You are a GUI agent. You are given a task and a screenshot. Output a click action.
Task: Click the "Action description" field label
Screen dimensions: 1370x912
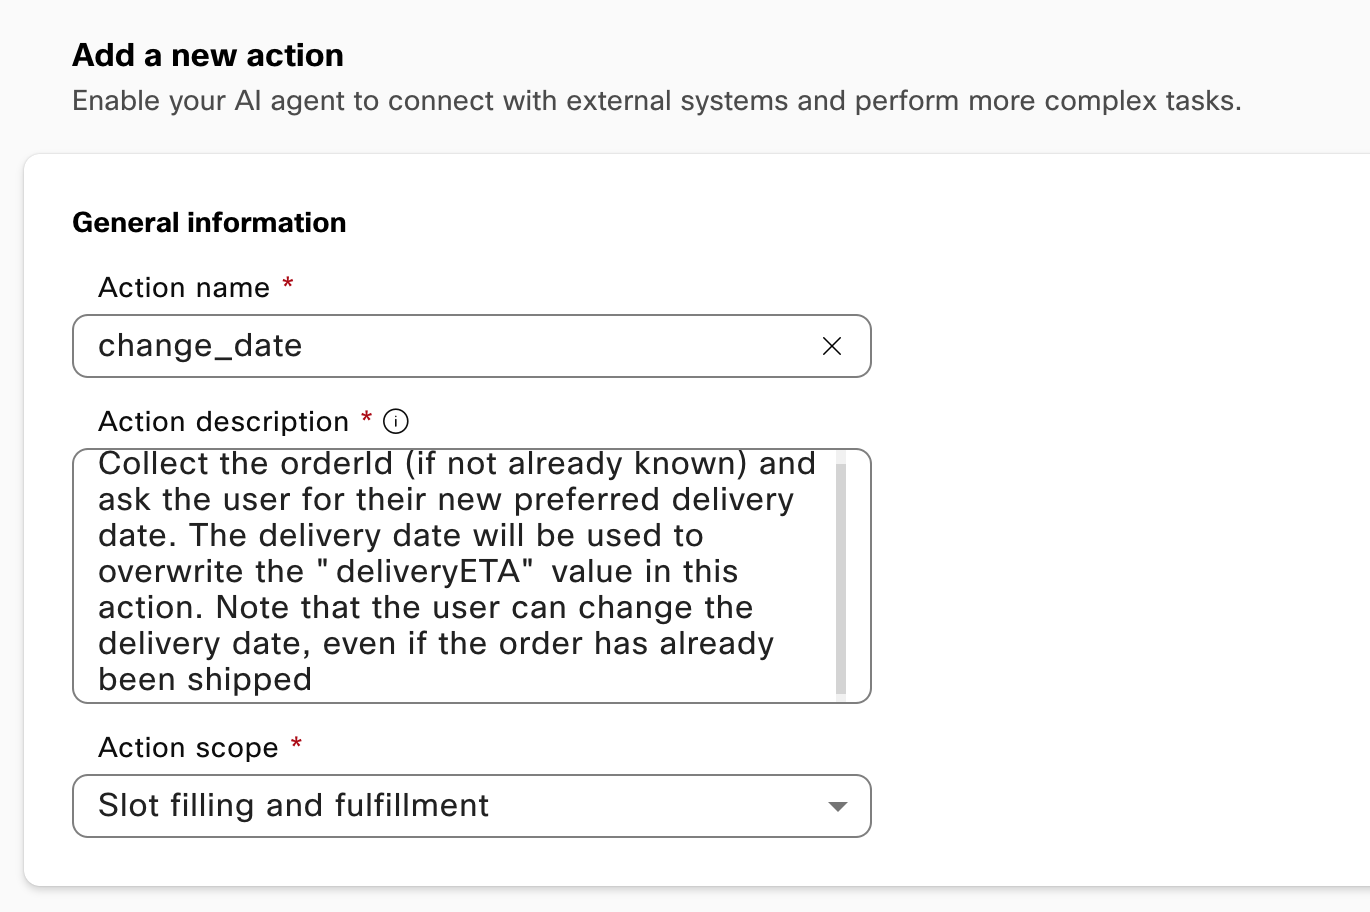point(223,422)
